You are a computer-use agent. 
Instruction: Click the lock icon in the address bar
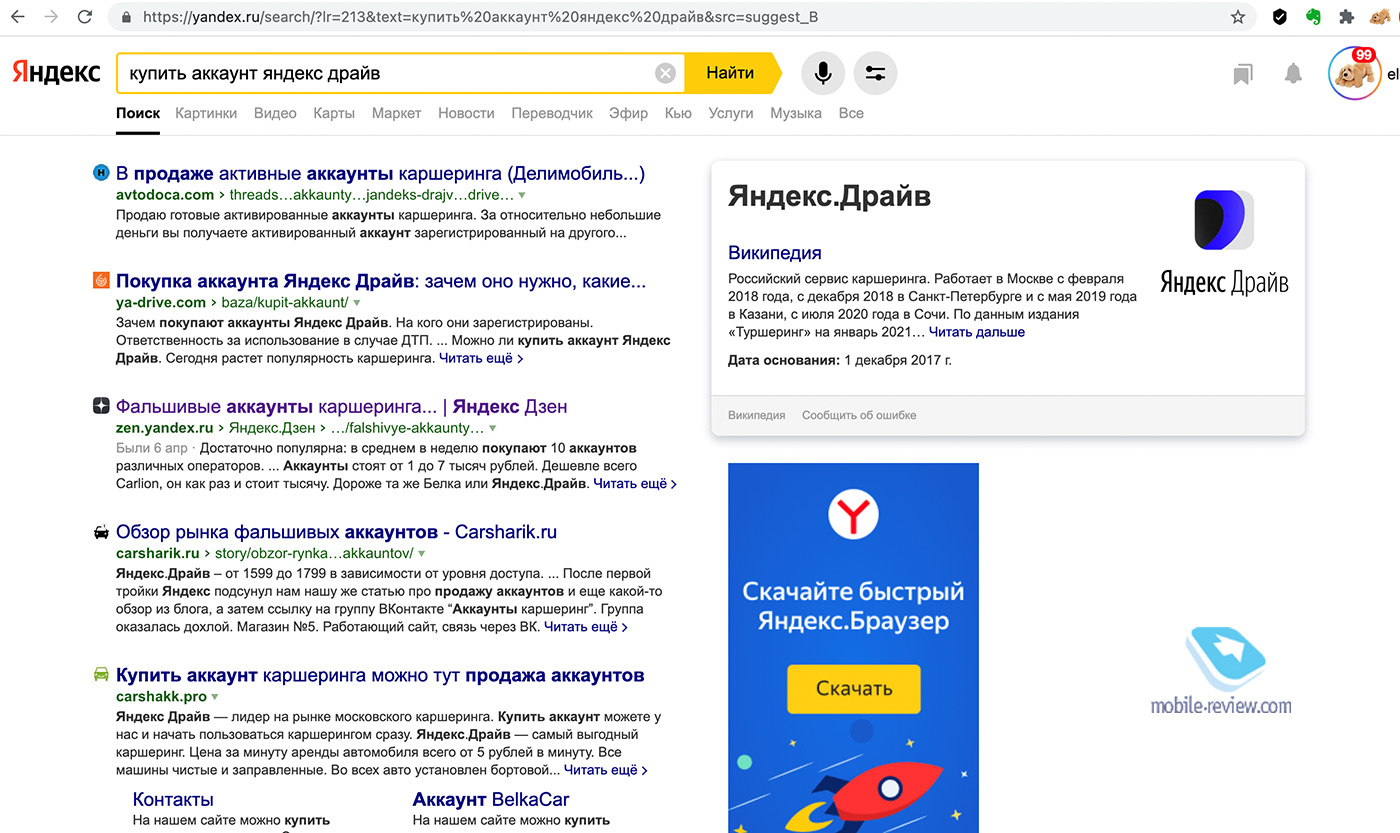[126, 17]
